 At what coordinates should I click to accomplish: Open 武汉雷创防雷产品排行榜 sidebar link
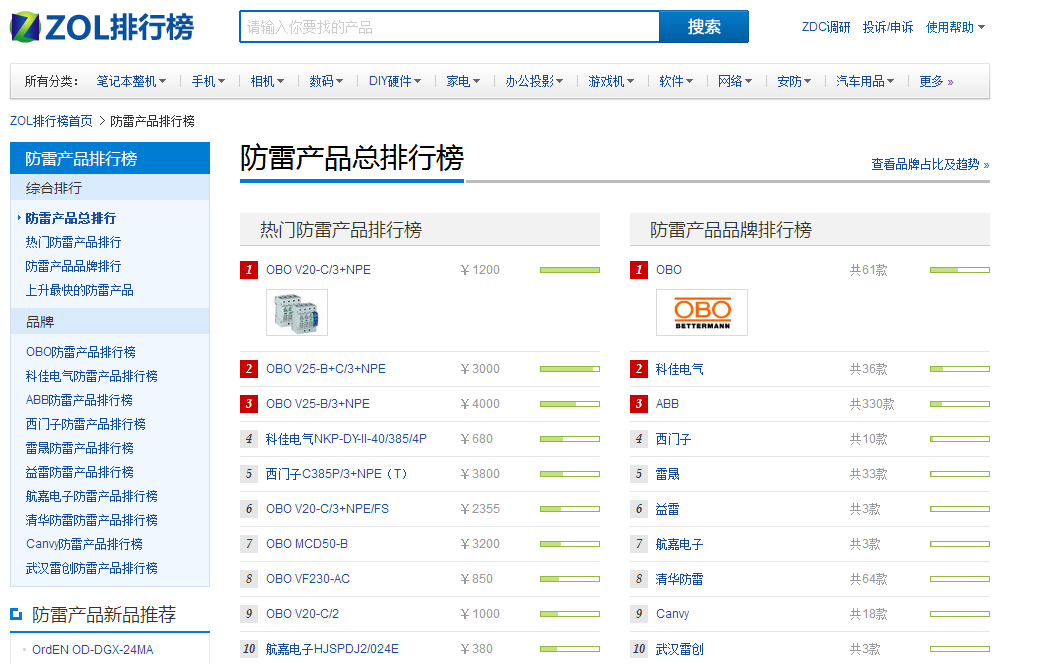(x=92, y=568)
